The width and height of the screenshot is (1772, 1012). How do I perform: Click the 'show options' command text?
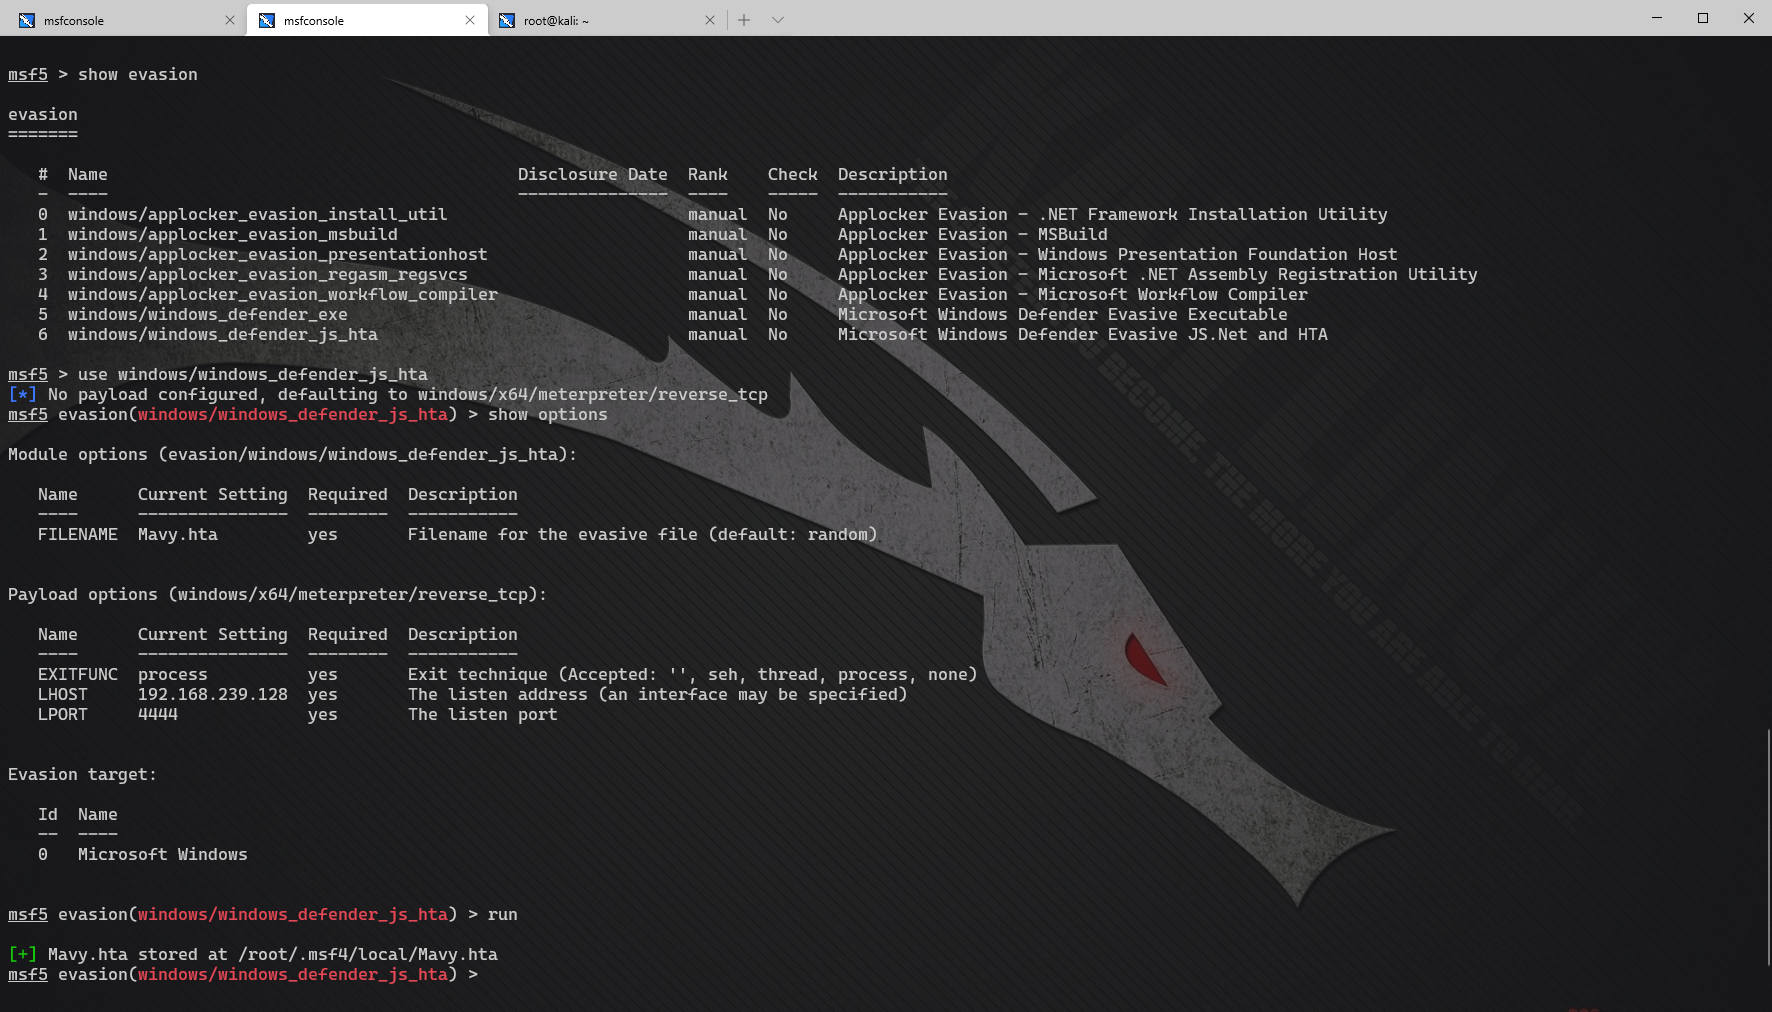coord(547,415)
